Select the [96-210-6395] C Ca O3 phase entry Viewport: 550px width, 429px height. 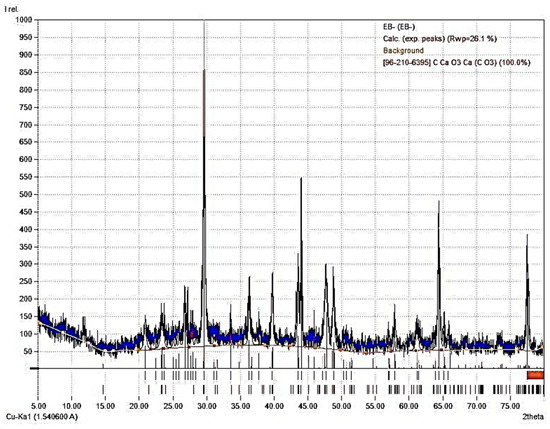click(456, 63)
